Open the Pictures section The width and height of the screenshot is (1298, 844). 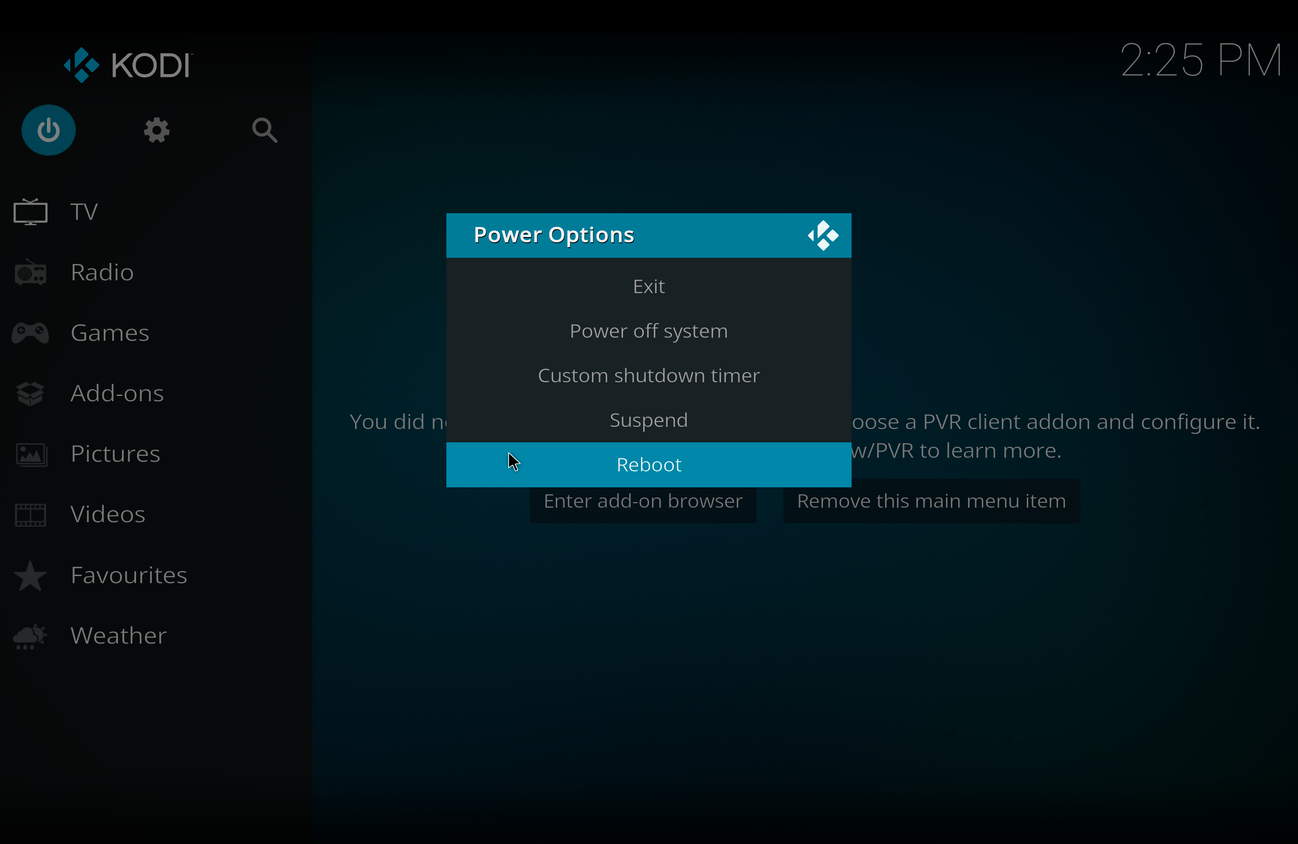(x=115, y=454)
